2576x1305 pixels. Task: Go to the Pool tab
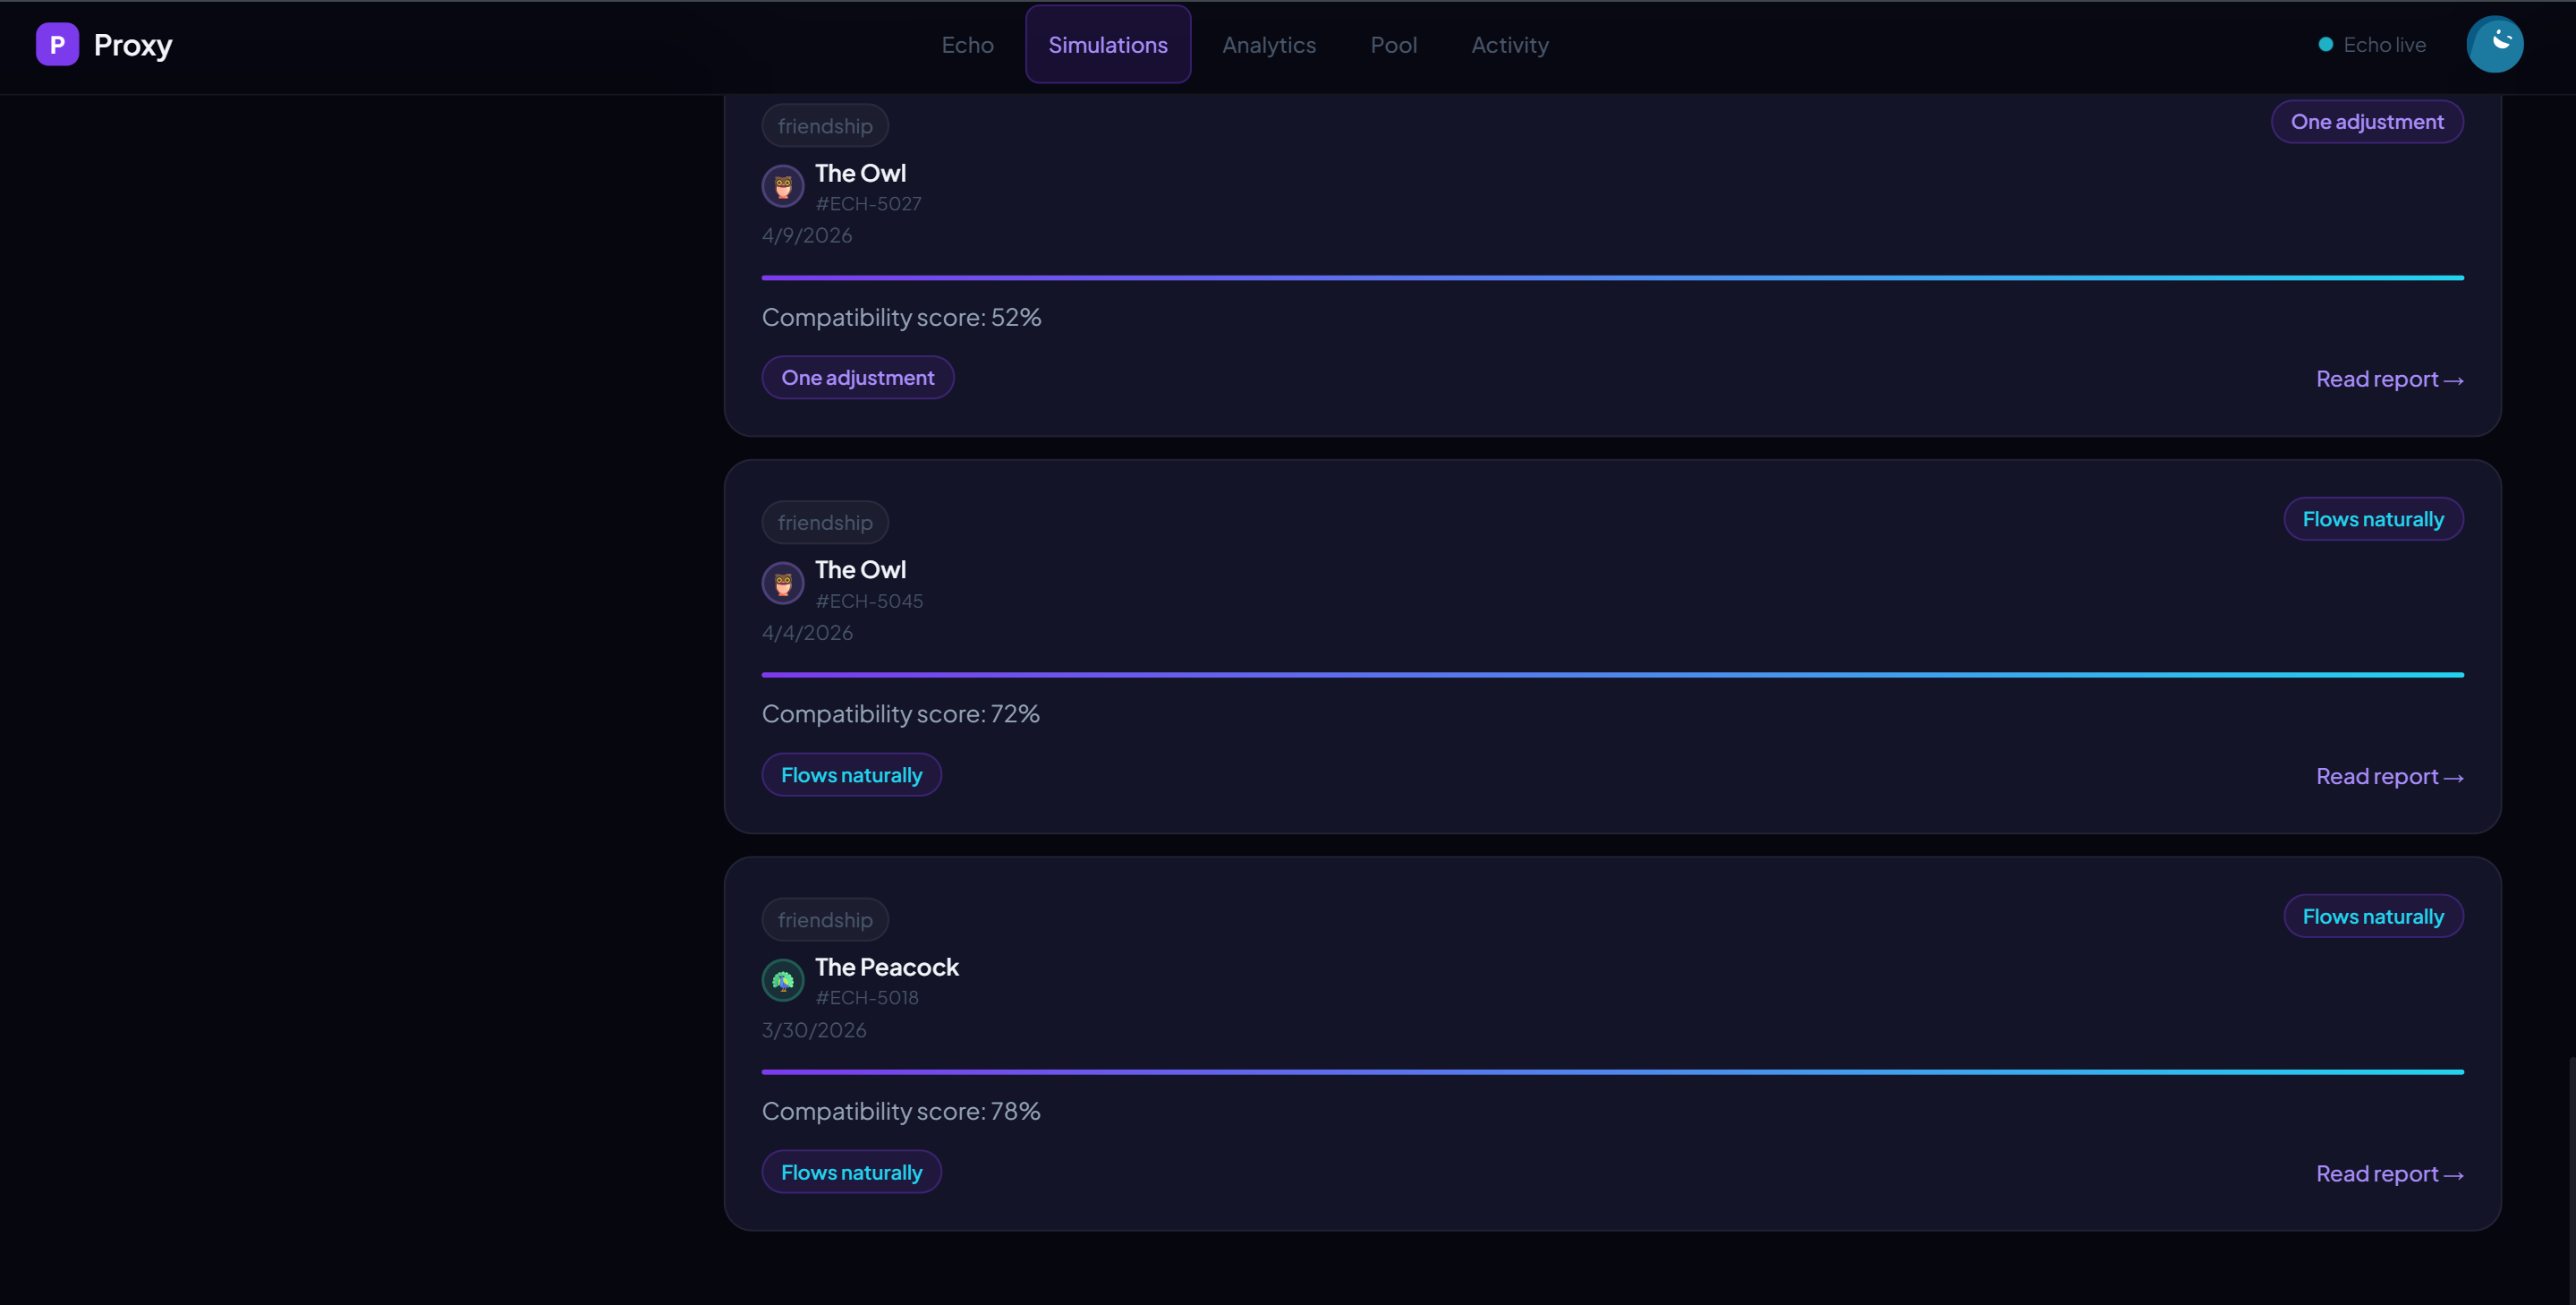(1393, 45)
